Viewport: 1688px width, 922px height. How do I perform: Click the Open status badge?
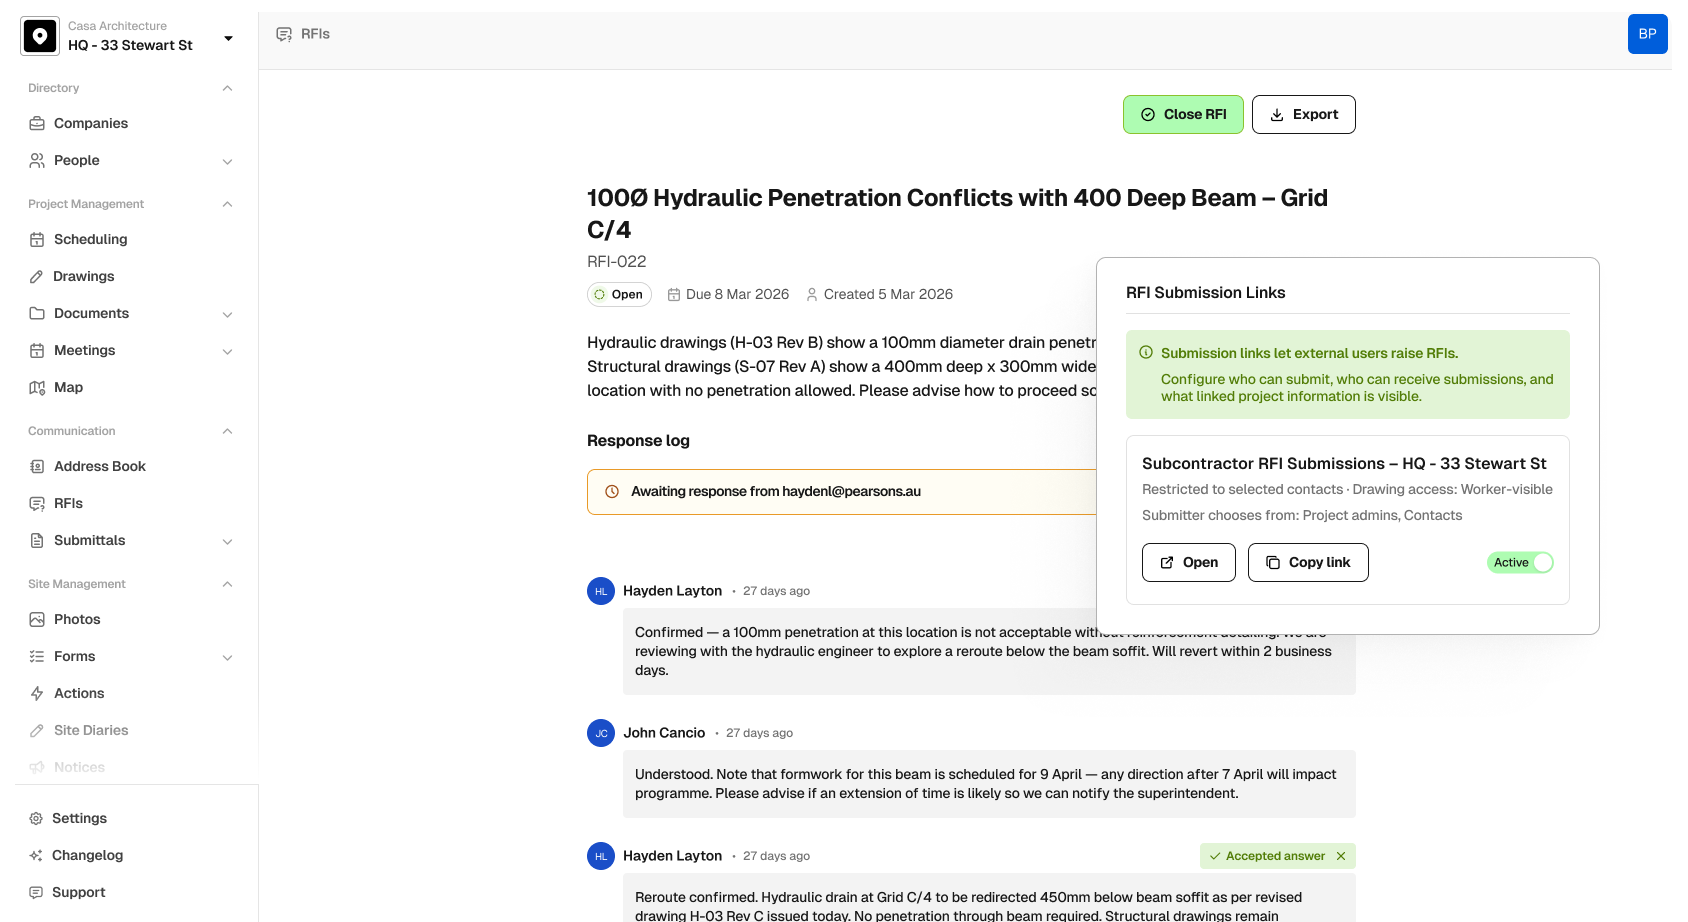pos(619,294)
